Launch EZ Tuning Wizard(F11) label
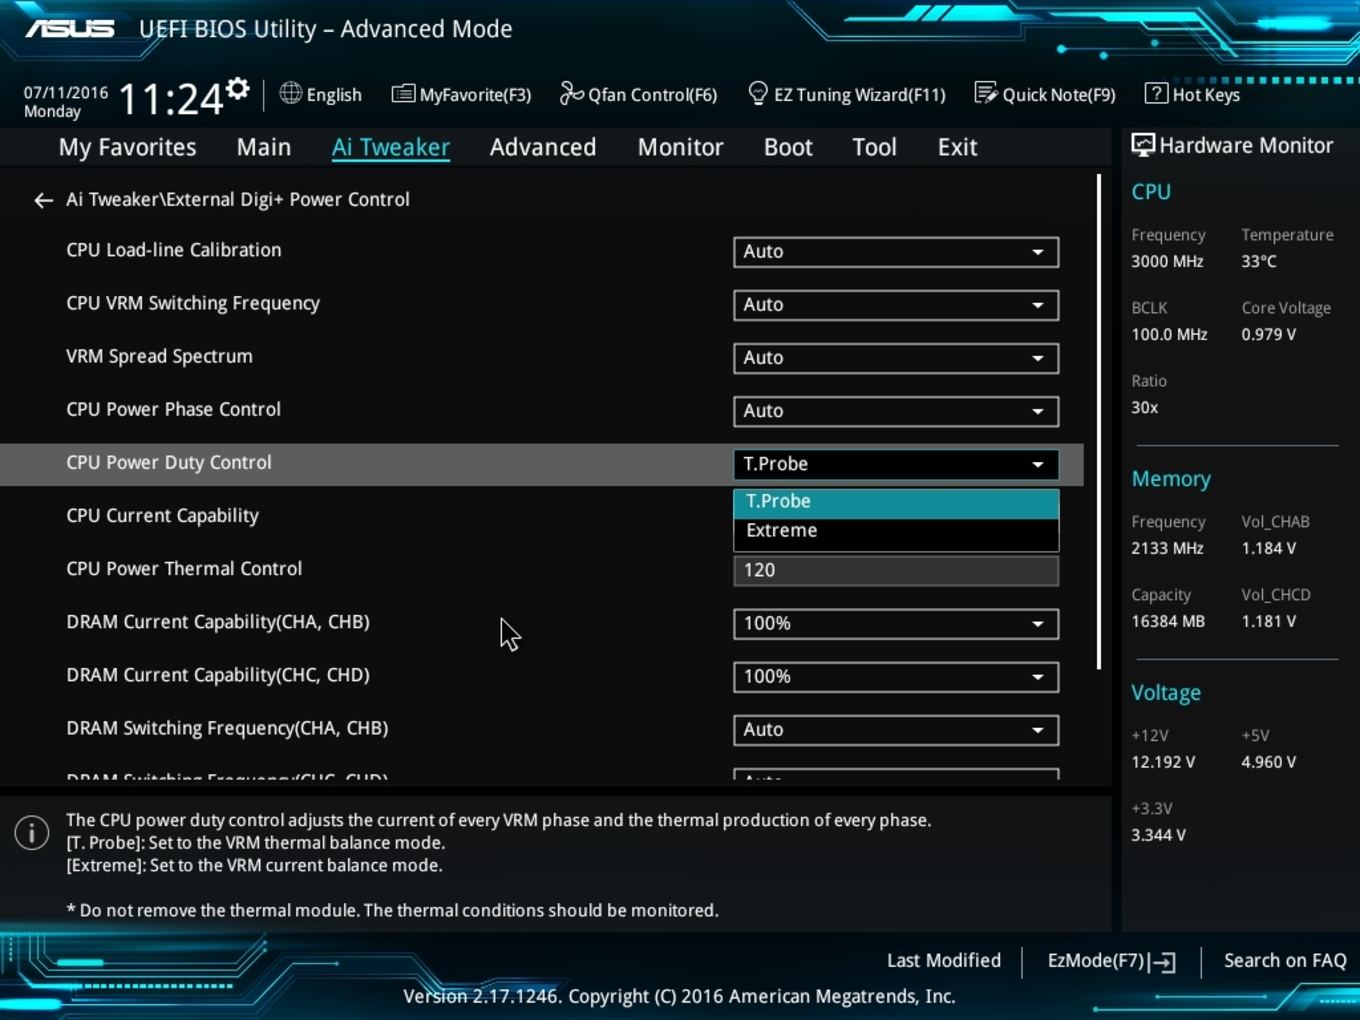 [x=860, y=95]
